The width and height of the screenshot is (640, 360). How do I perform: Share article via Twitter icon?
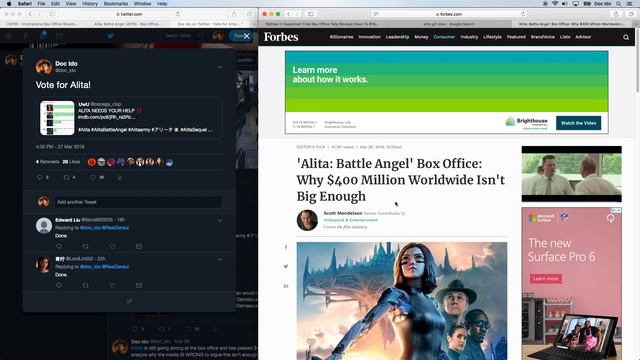[x=286, y=266]
